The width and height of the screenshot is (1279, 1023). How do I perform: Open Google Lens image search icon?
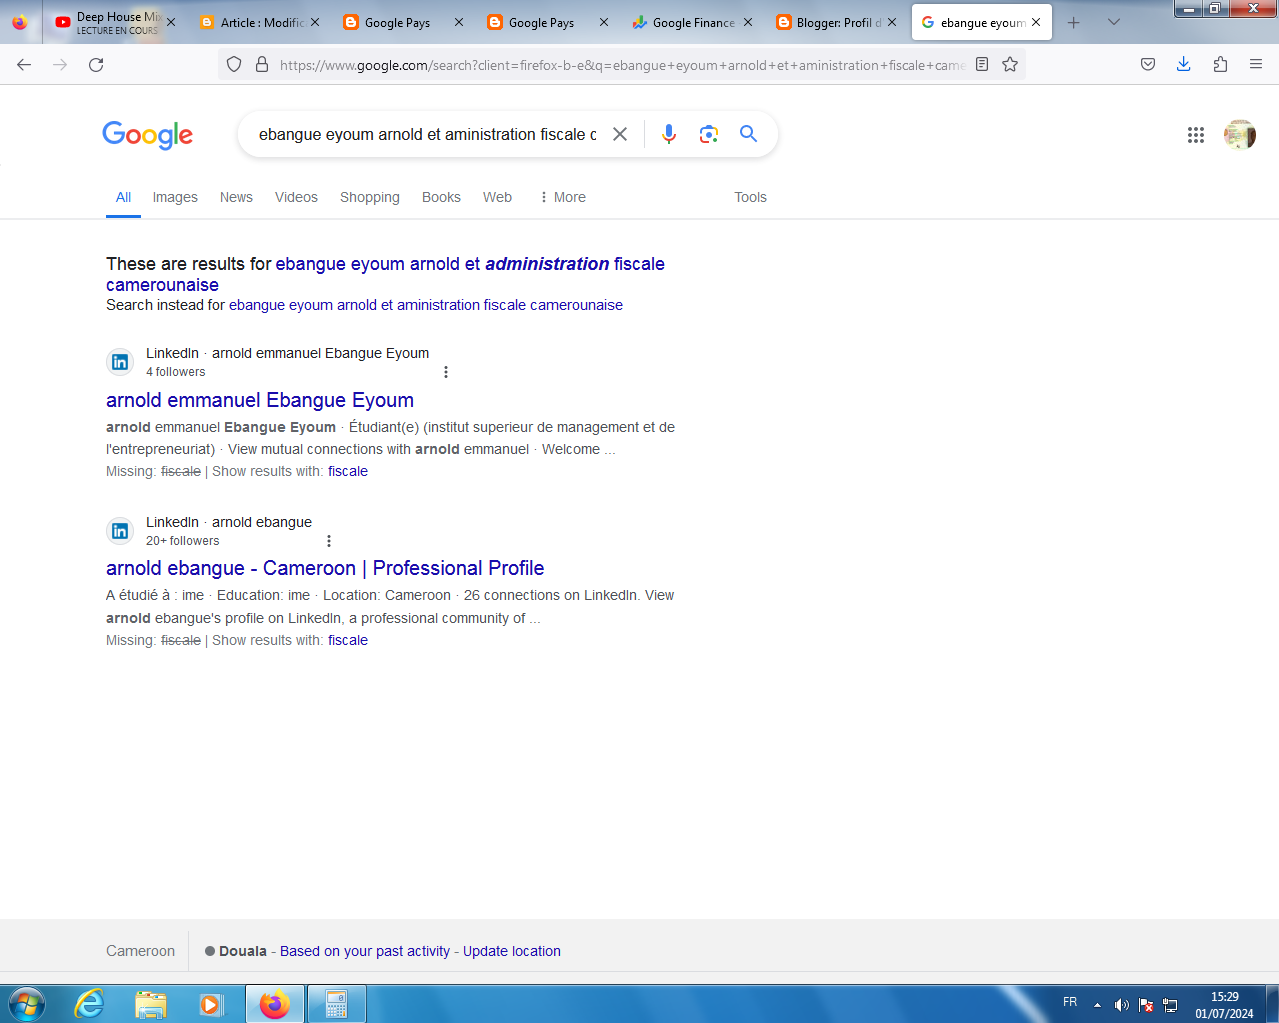[709, 134]
